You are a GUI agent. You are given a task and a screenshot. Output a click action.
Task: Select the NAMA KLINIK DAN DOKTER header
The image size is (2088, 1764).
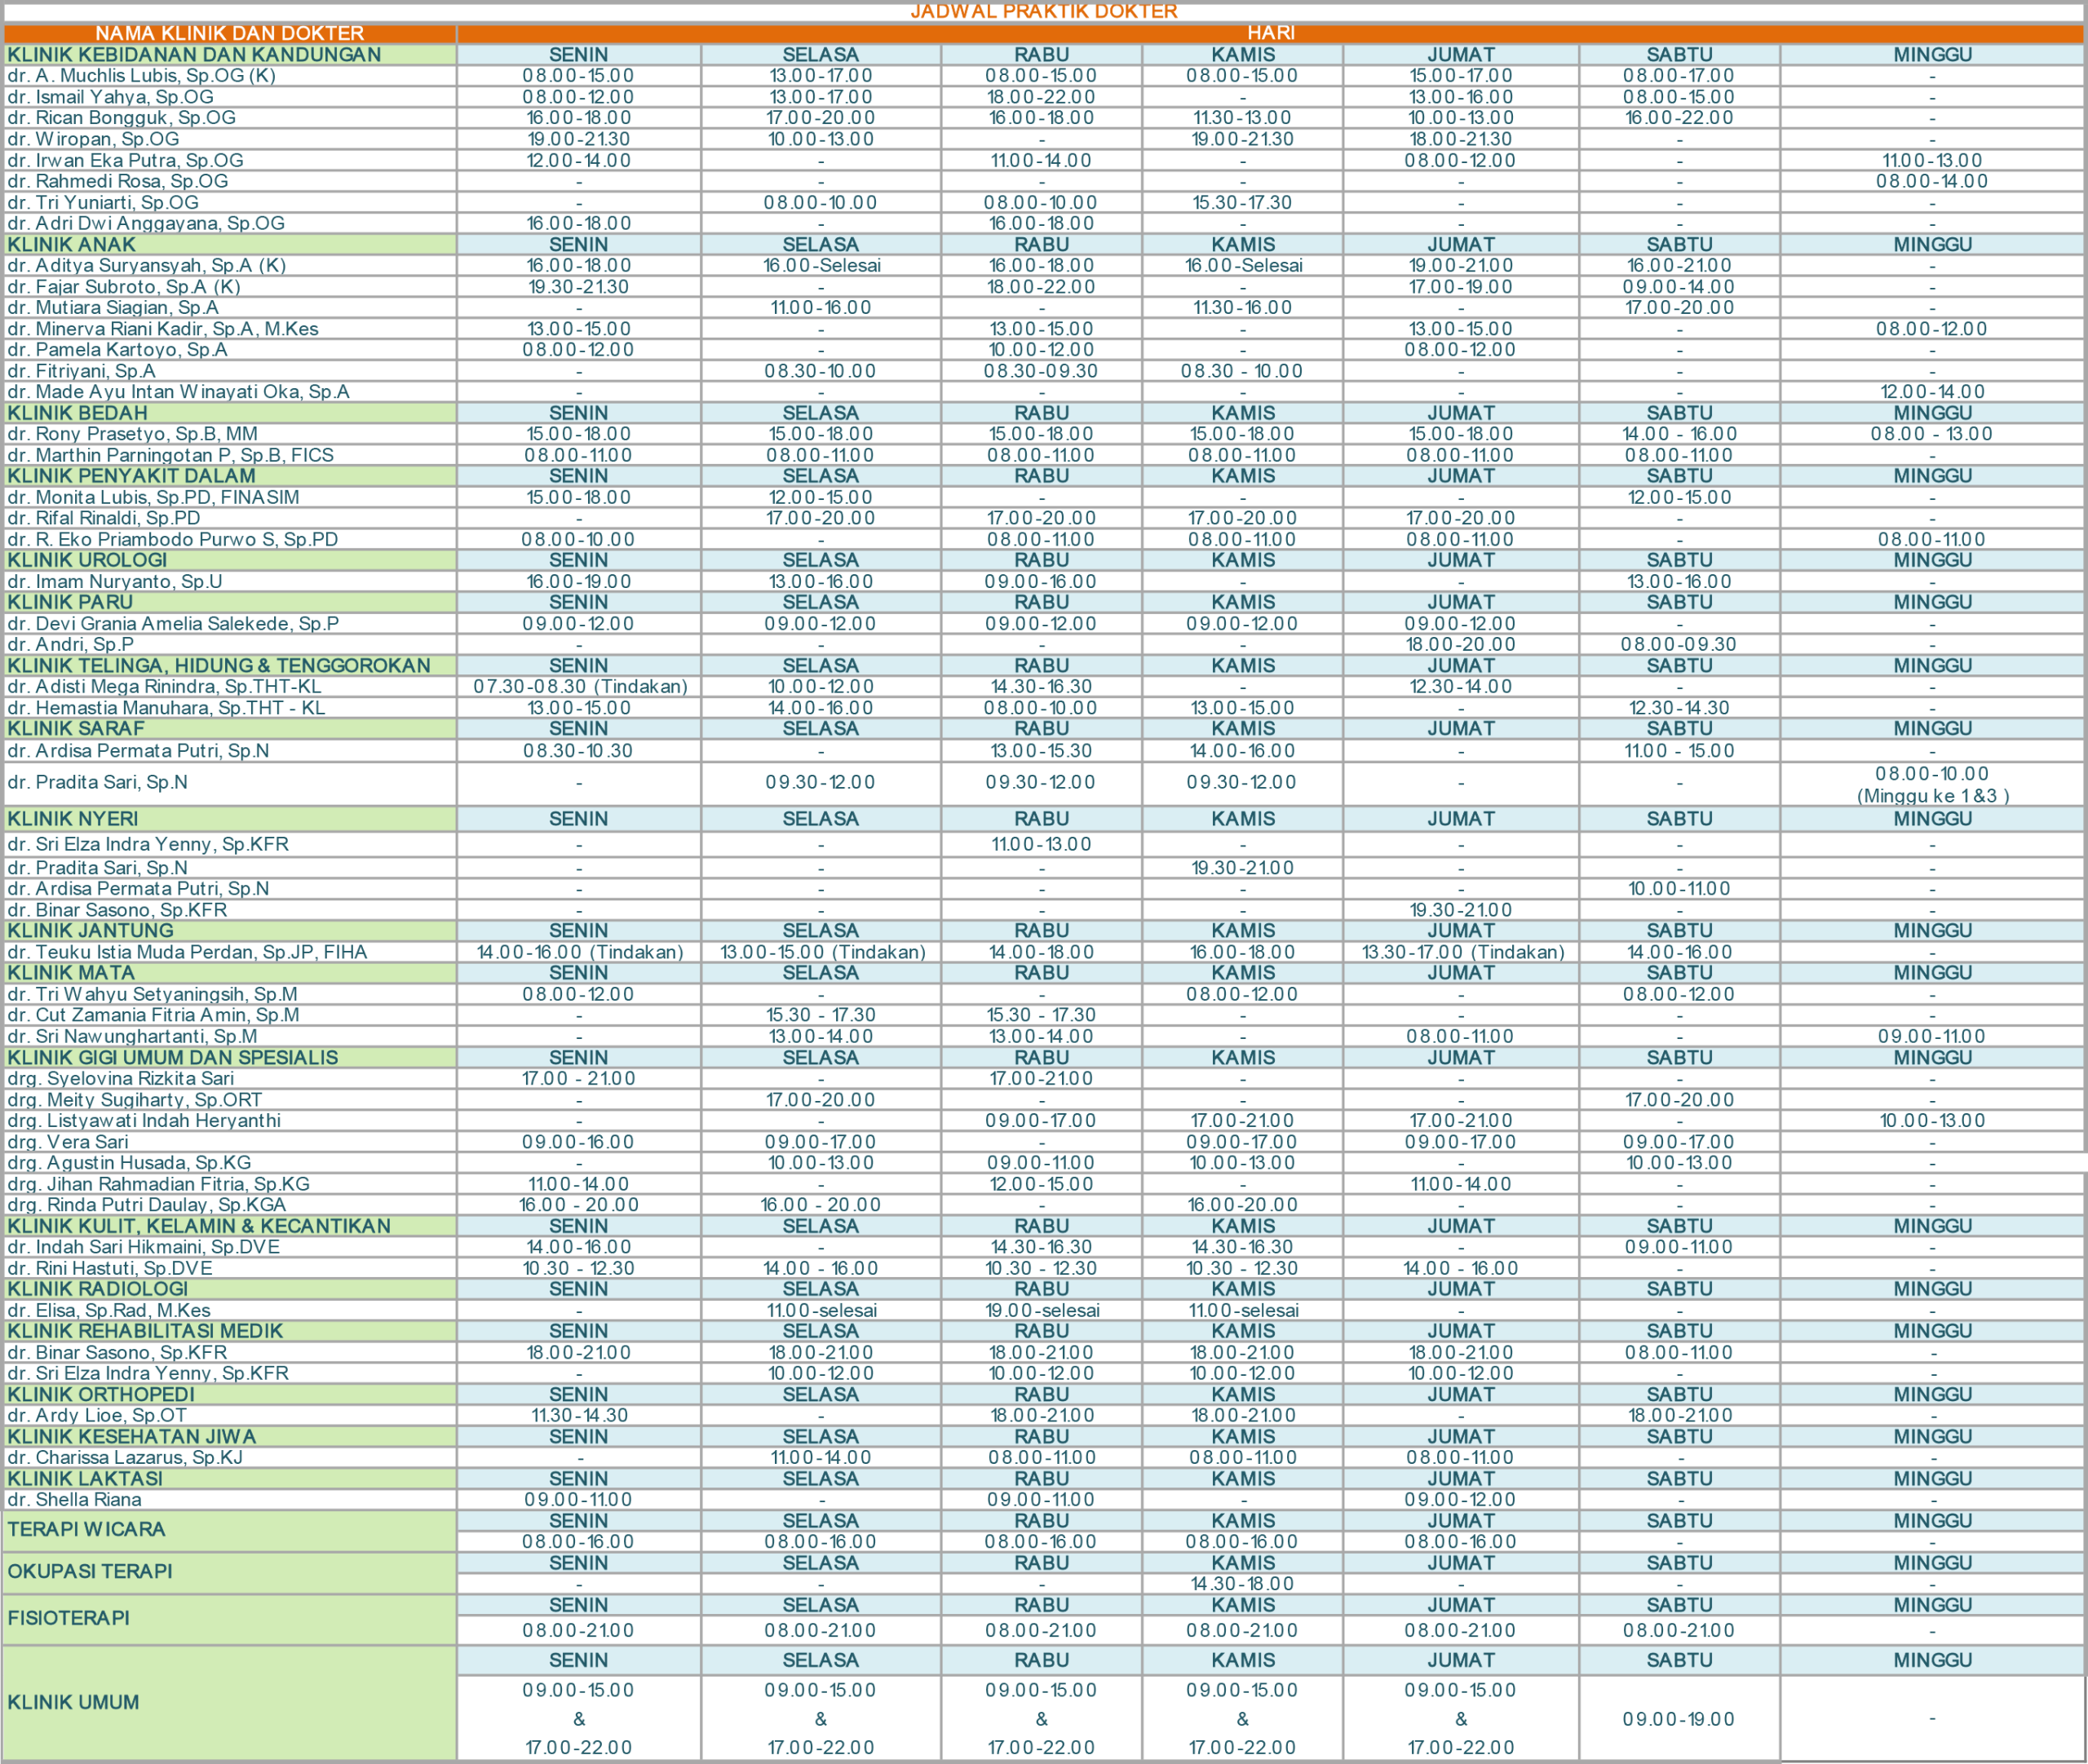pos(229,33)
